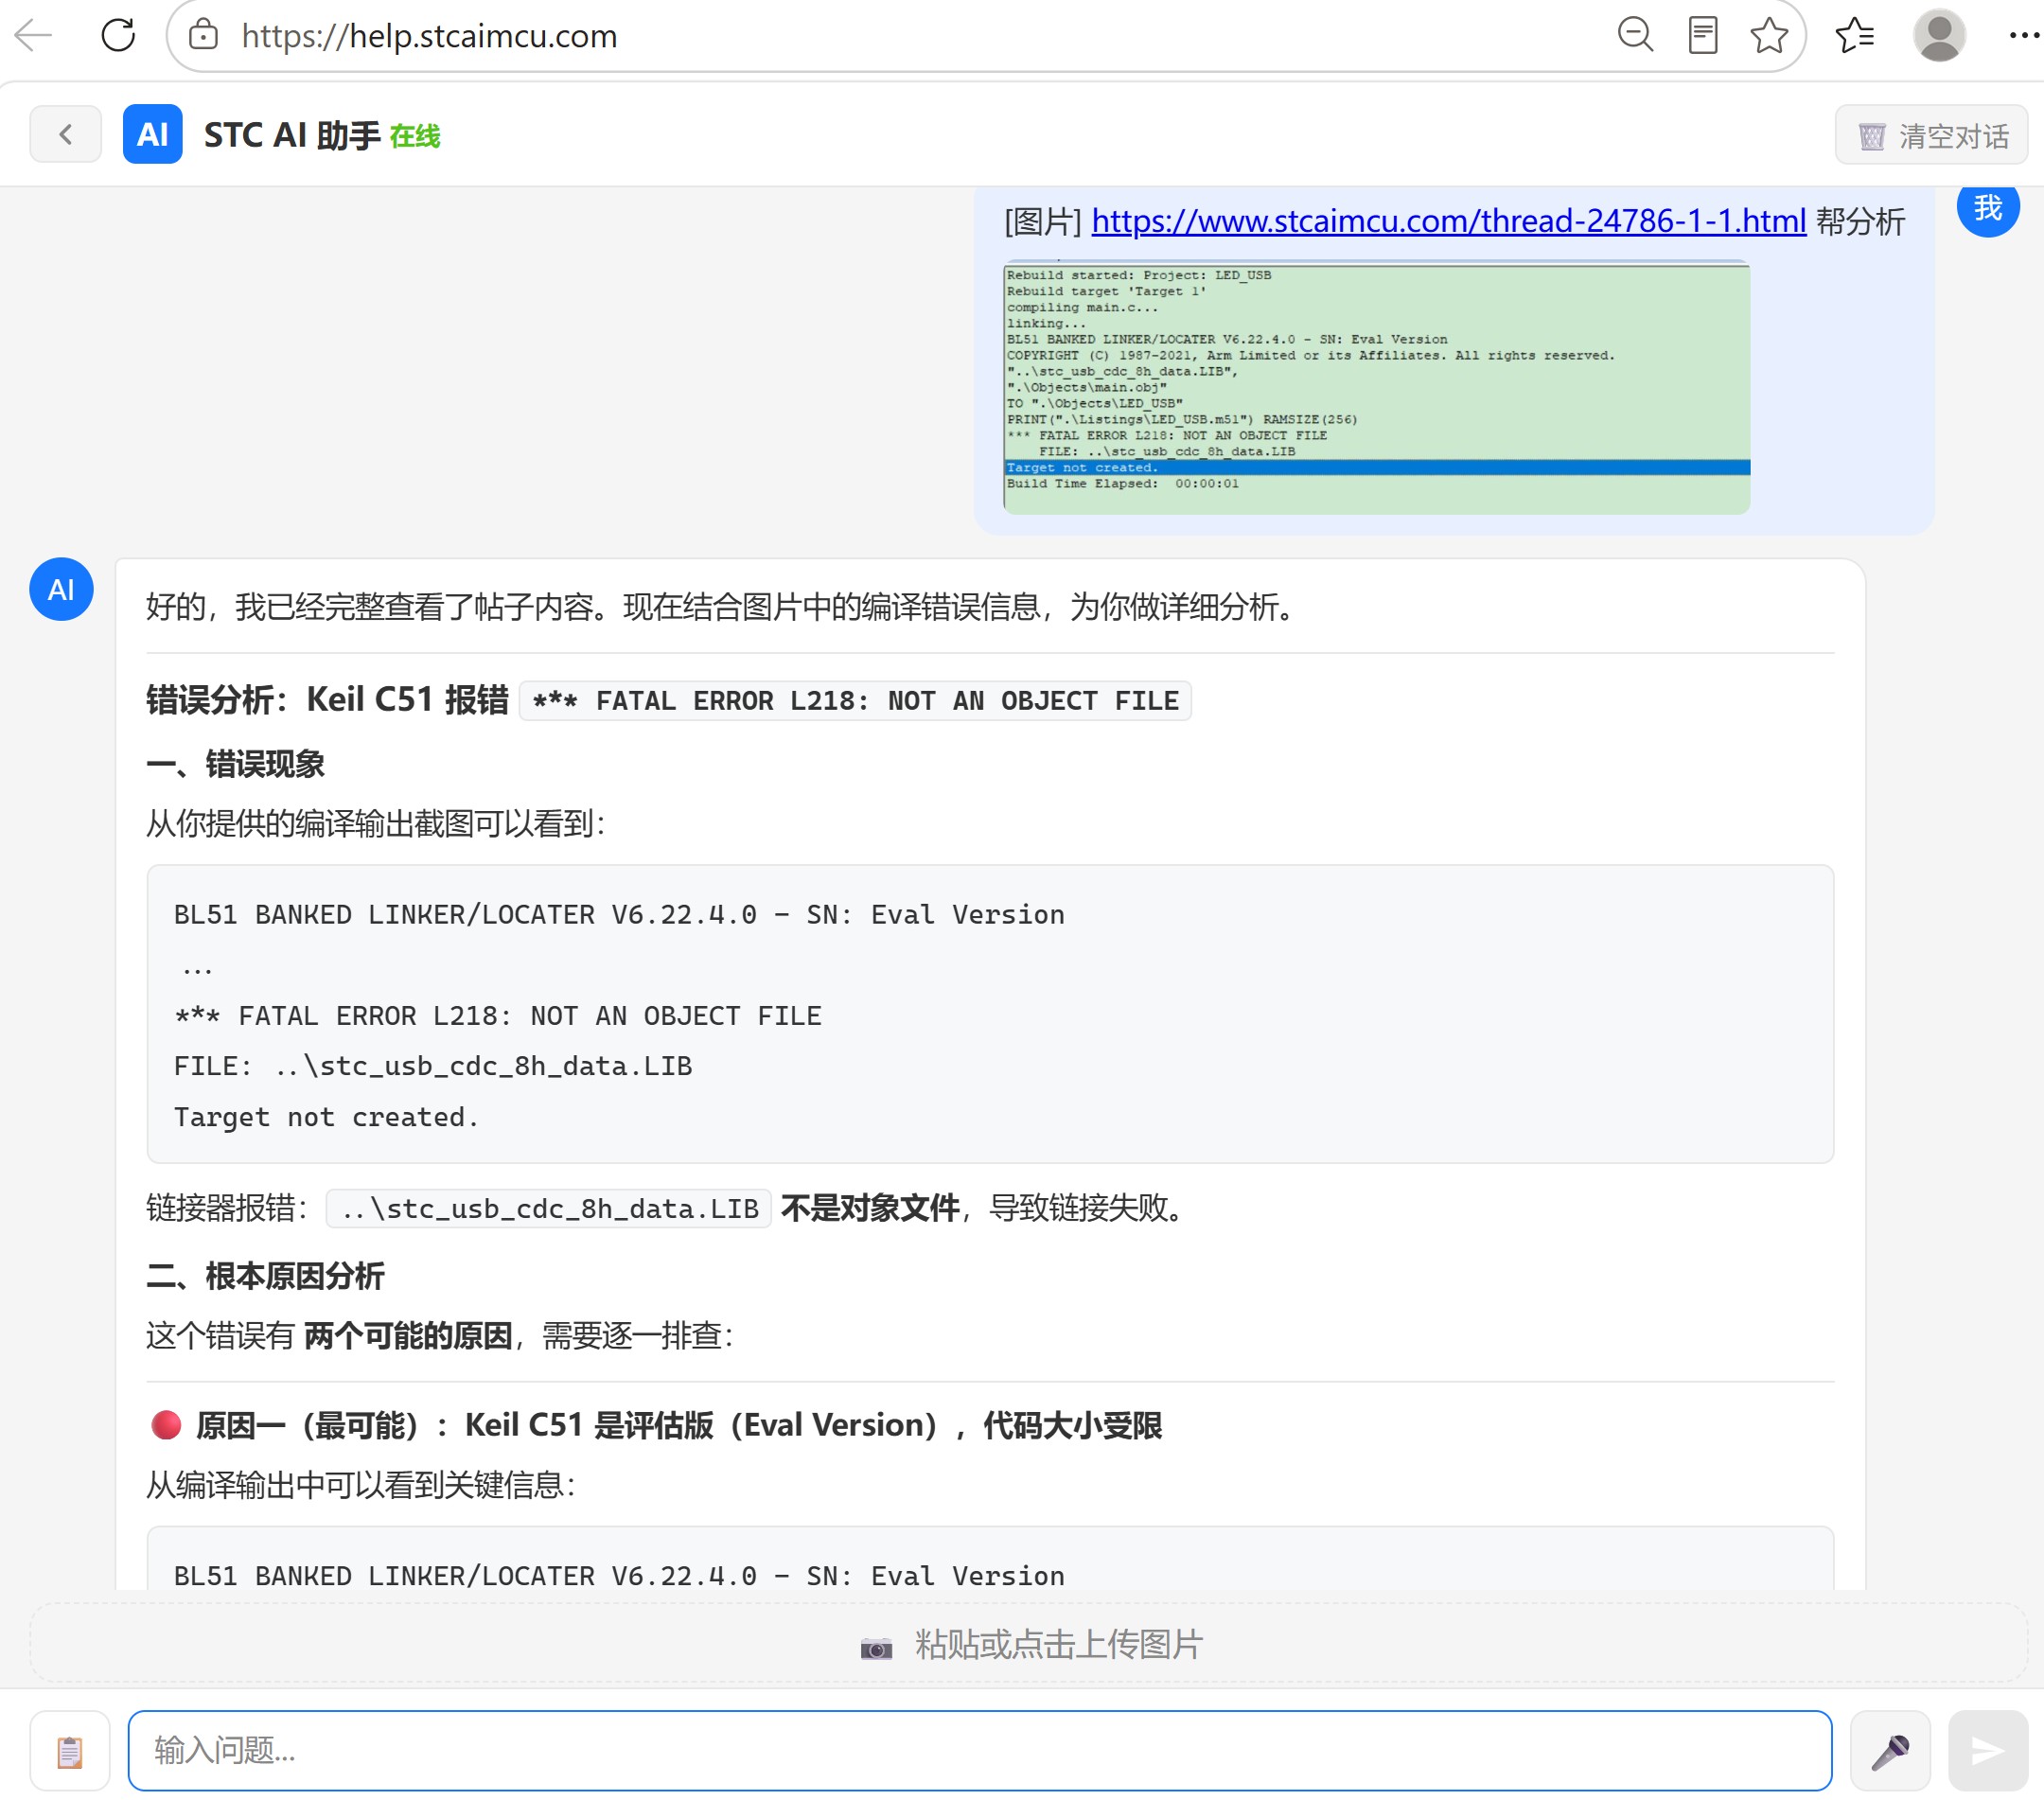Open the reader view page icon
Screen dimensions: 2044x1800
coord(1702,36)
